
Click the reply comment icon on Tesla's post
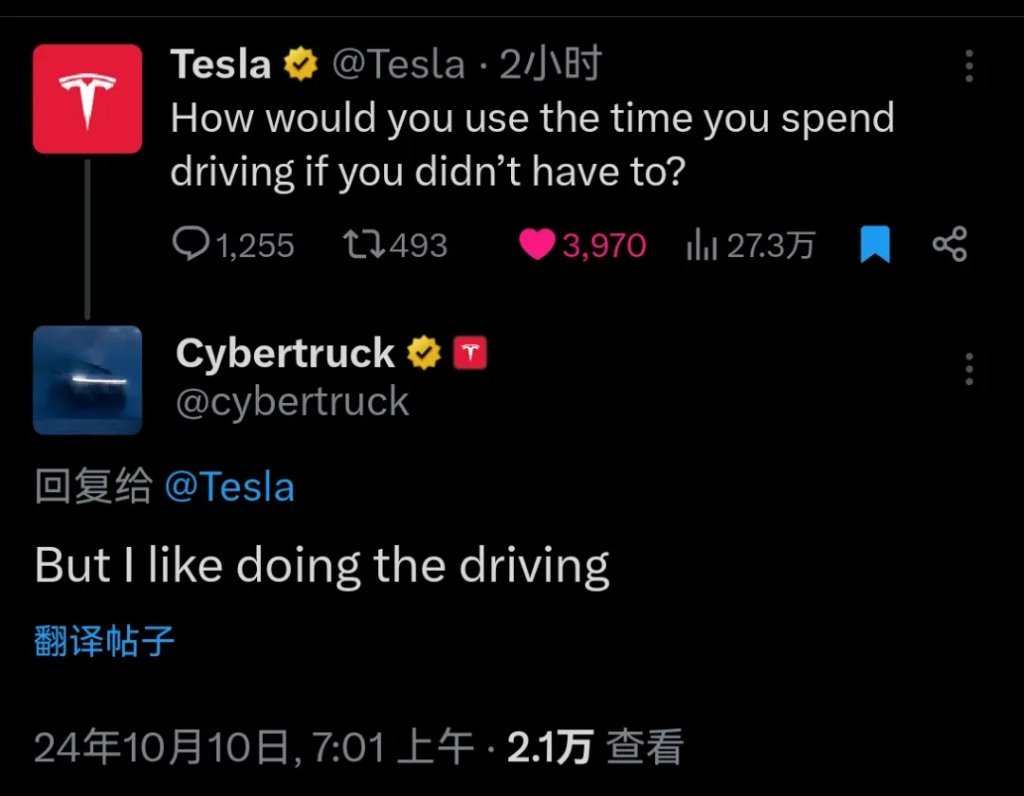pyautogui.click(x=190, y=245)
